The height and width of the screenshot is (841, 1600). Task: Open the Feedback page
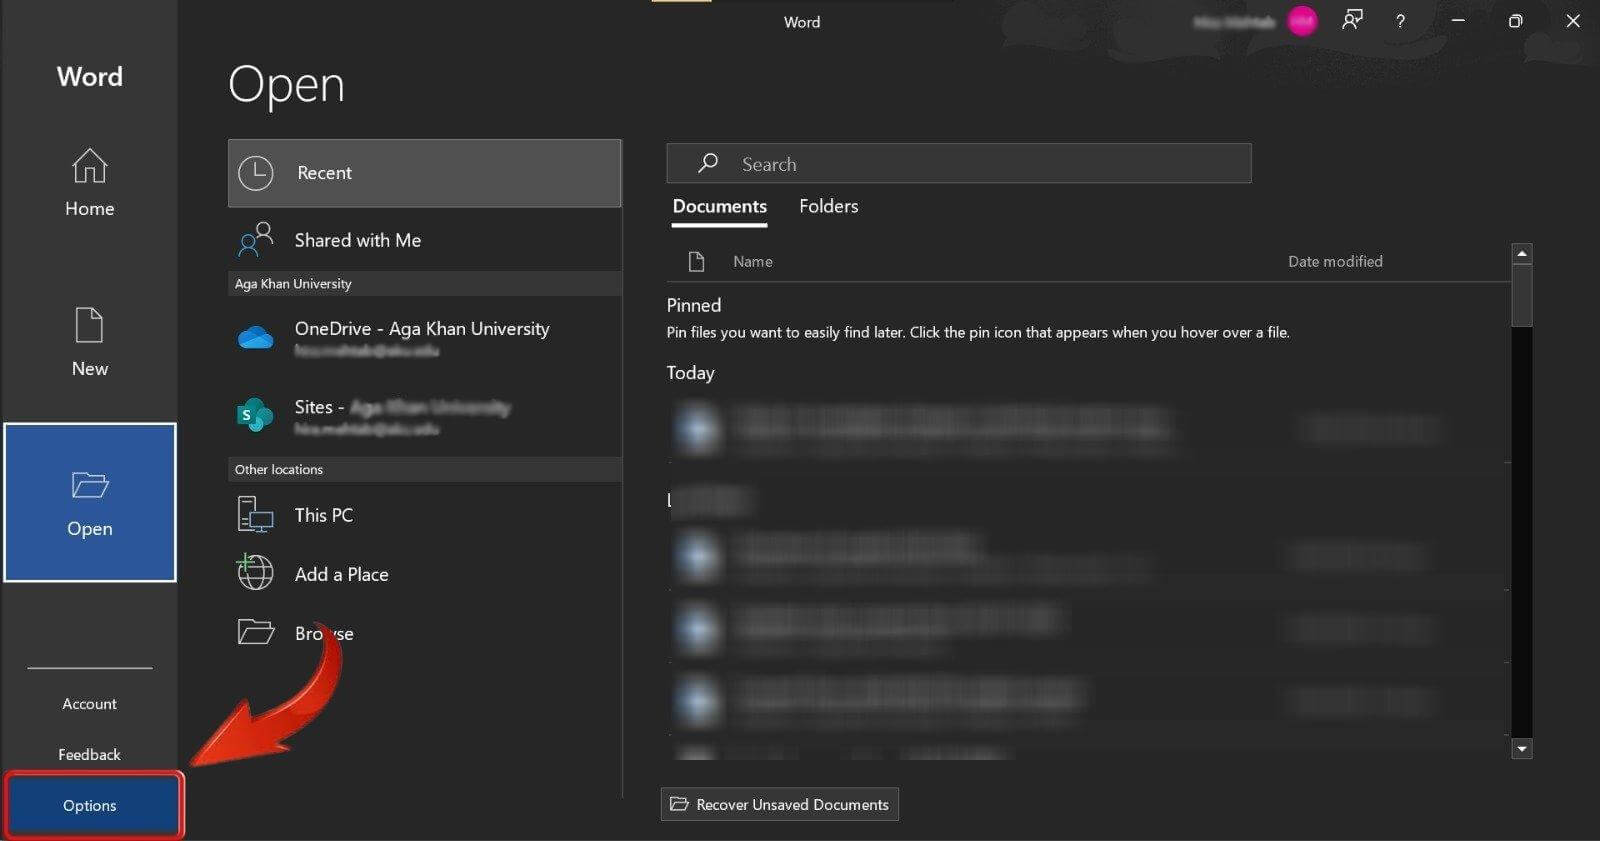pyautogui.click(x=89, y=755)
